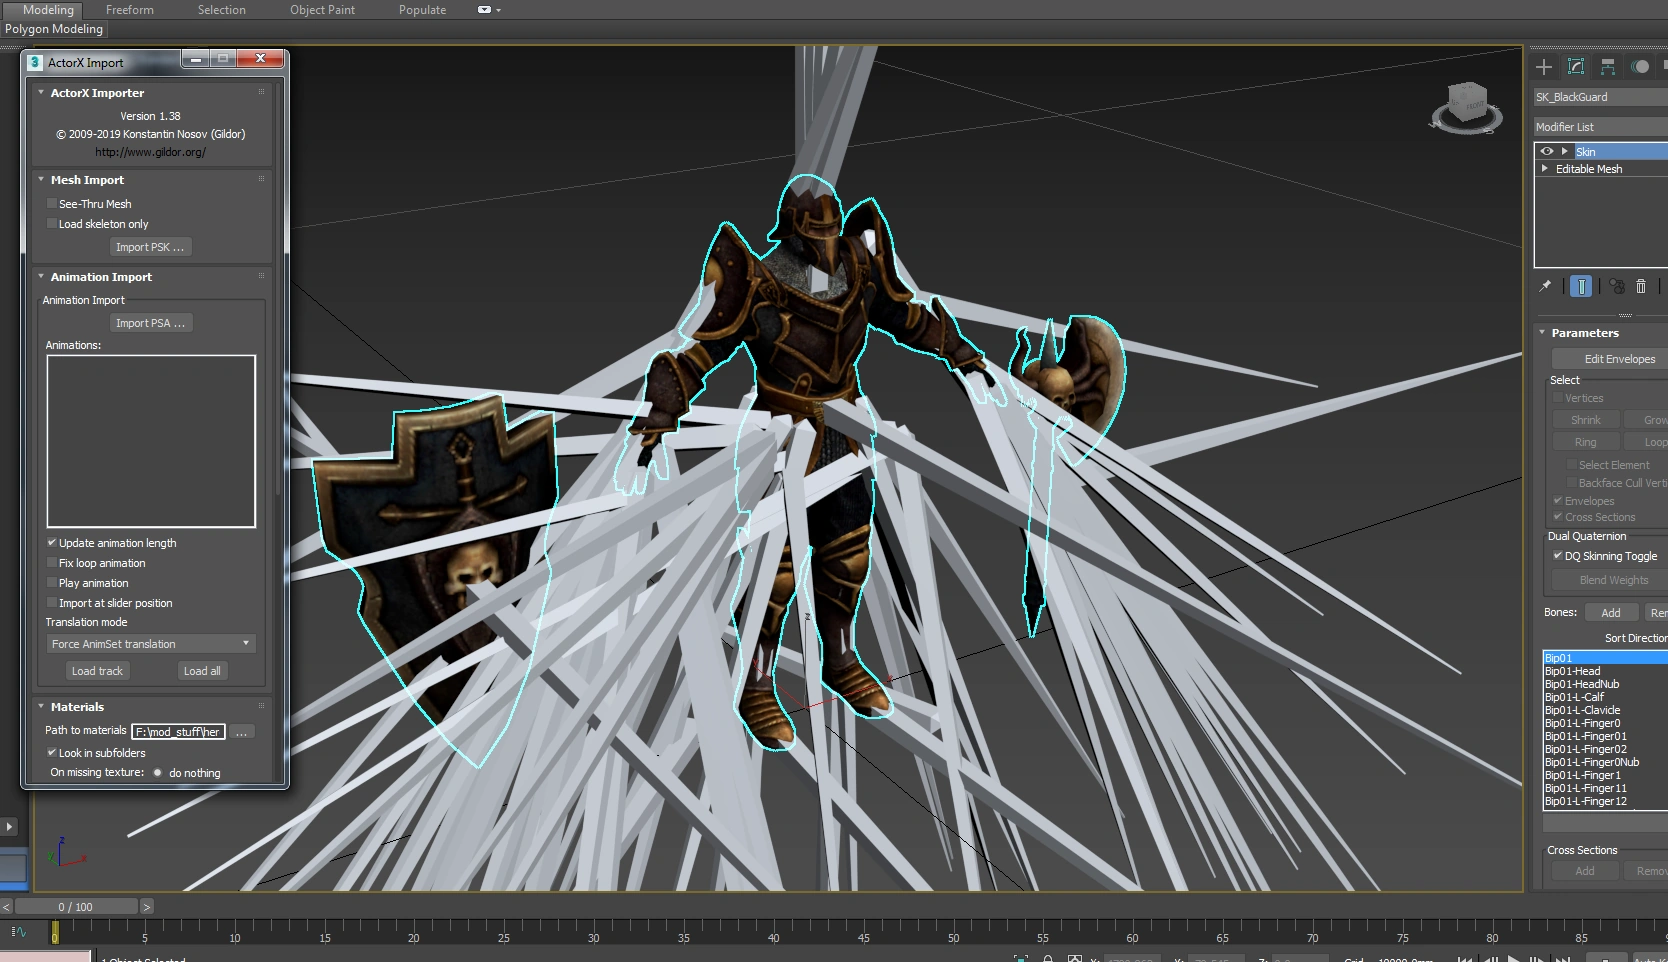The image size is (1668, 962).
Task: Click the time slider showing 0 / 100
Action: coord(76,907)
